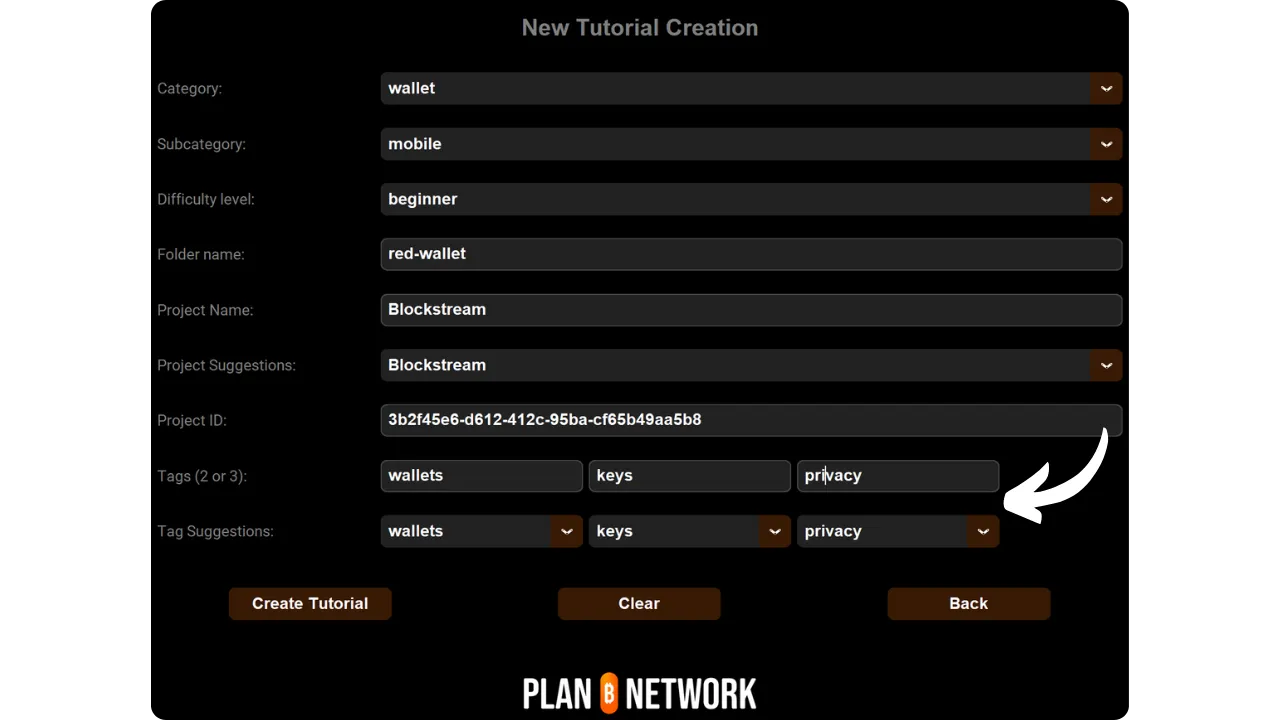
Task: Open the Difficulty level dropdown showing beginner
Action: [750, 199]
